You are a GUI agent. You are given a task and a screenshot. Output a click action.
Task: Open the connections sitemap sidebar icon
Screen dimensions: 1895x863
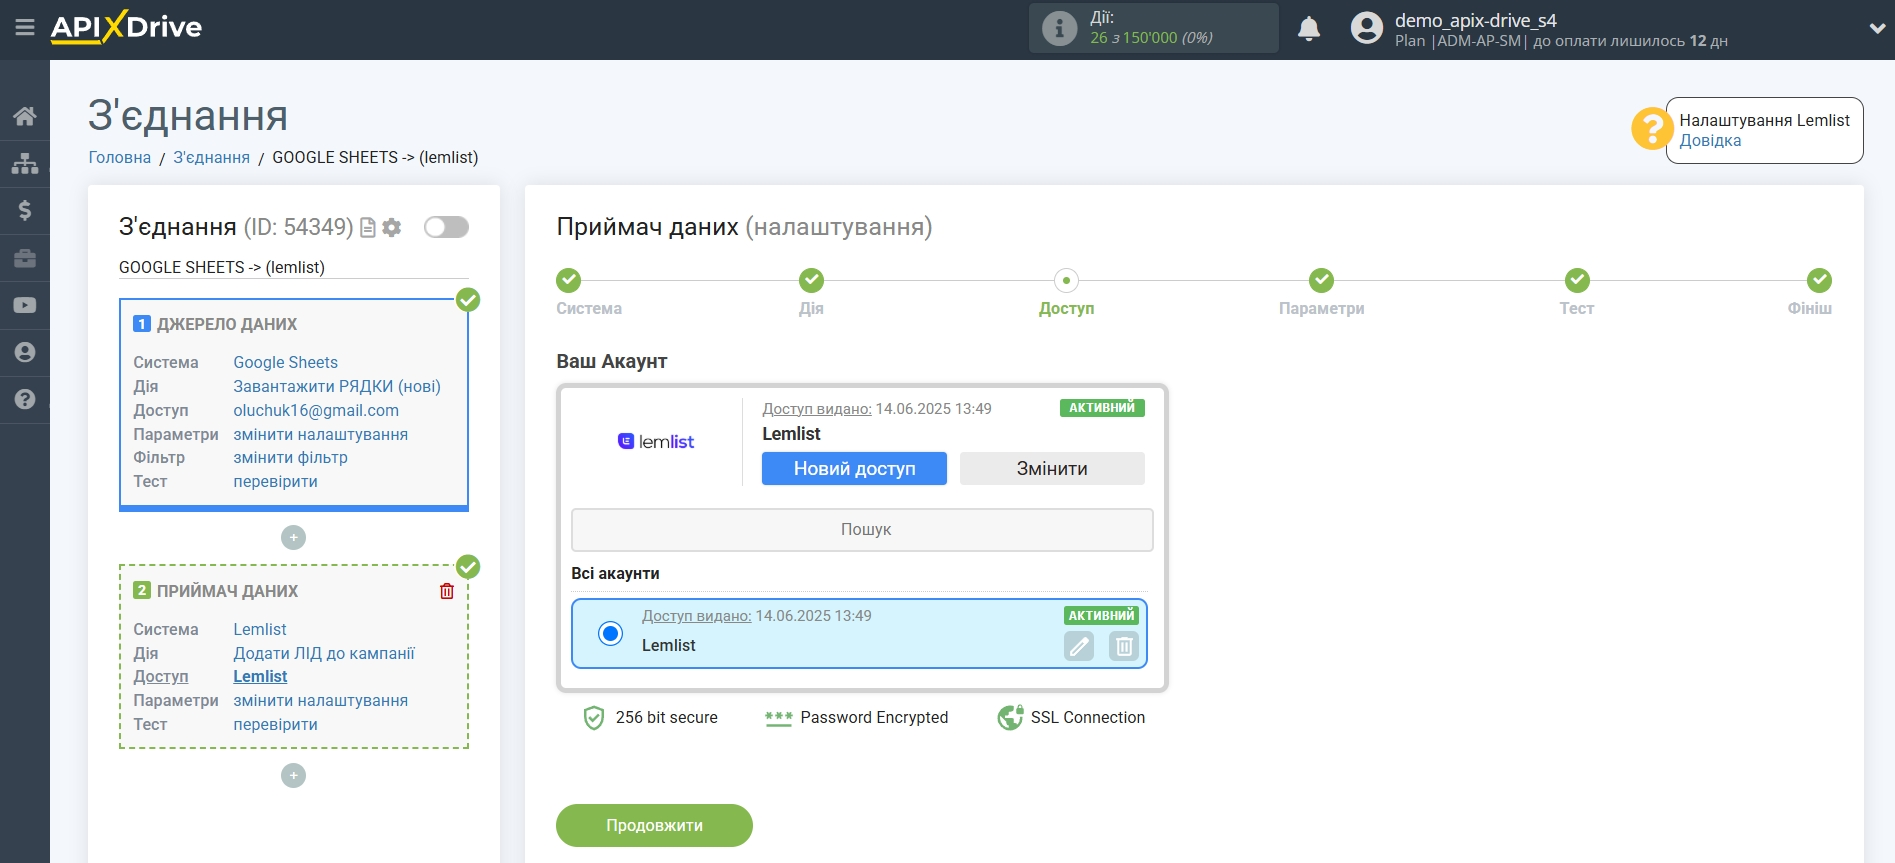tap(25, 163)
